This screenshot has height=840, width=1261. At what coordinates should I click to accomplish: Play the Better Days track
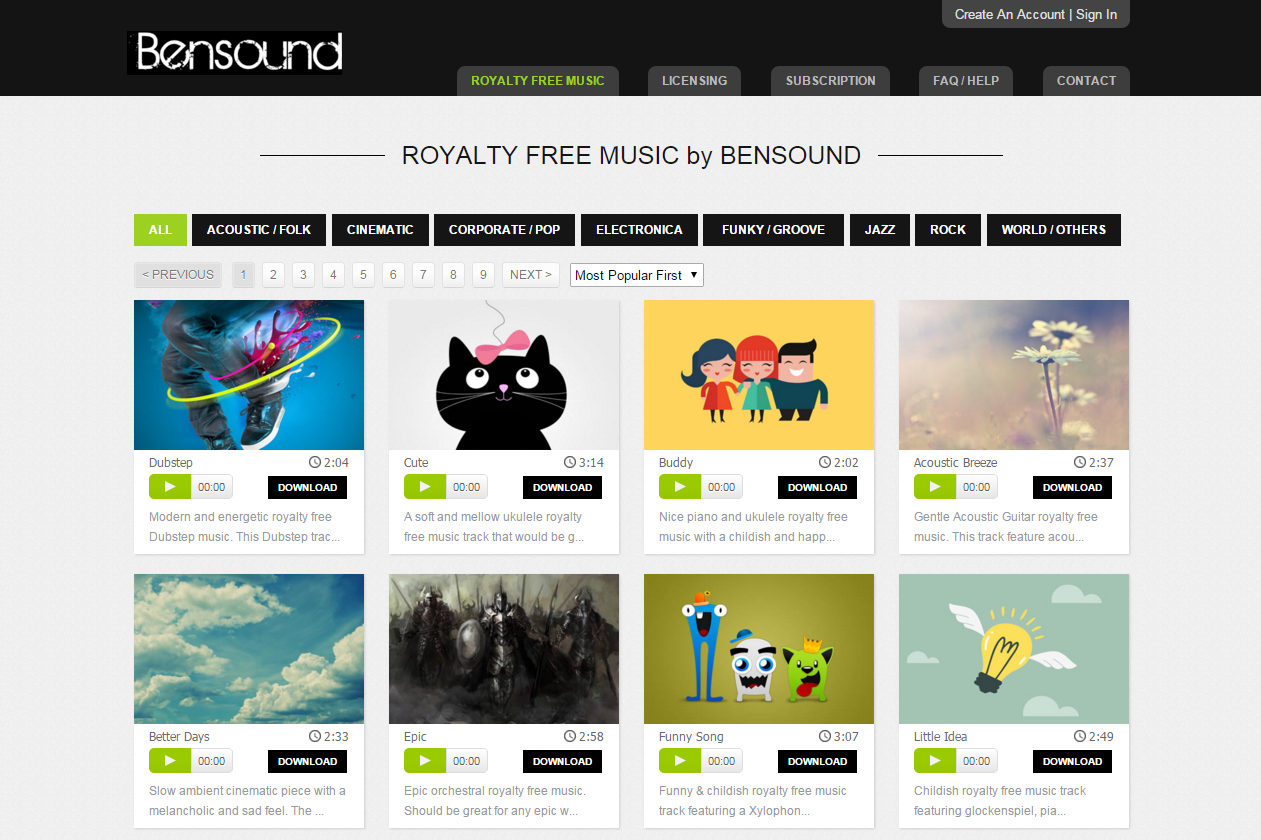point(170,761)
